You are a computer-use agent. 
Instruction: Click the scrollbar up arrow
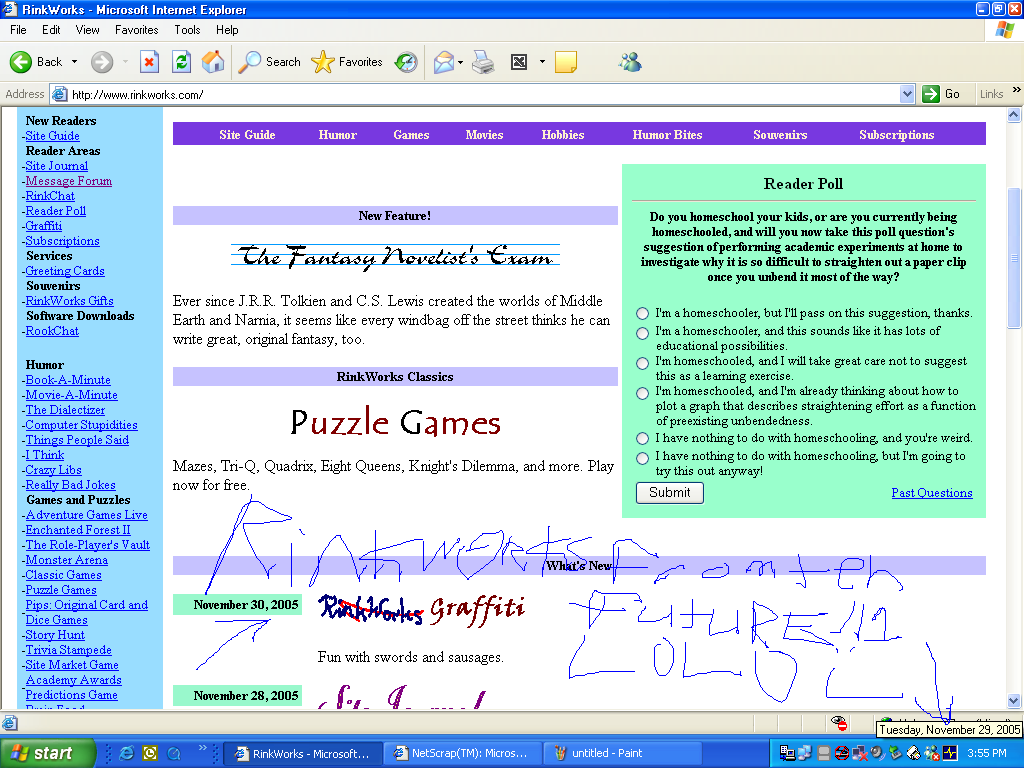(1014, 115)
